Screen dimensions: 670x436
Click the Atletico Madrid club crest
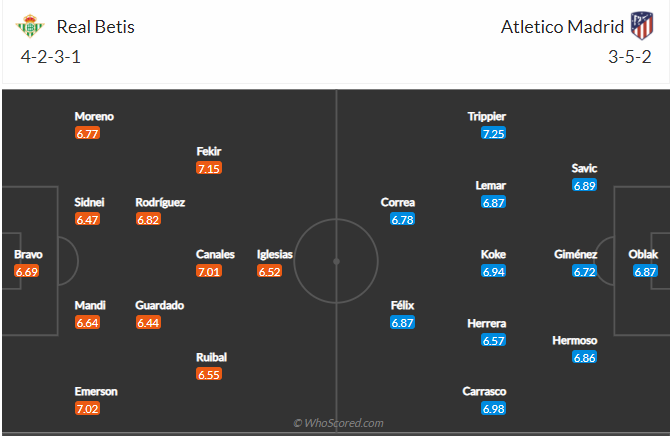[x=640, y=26]
